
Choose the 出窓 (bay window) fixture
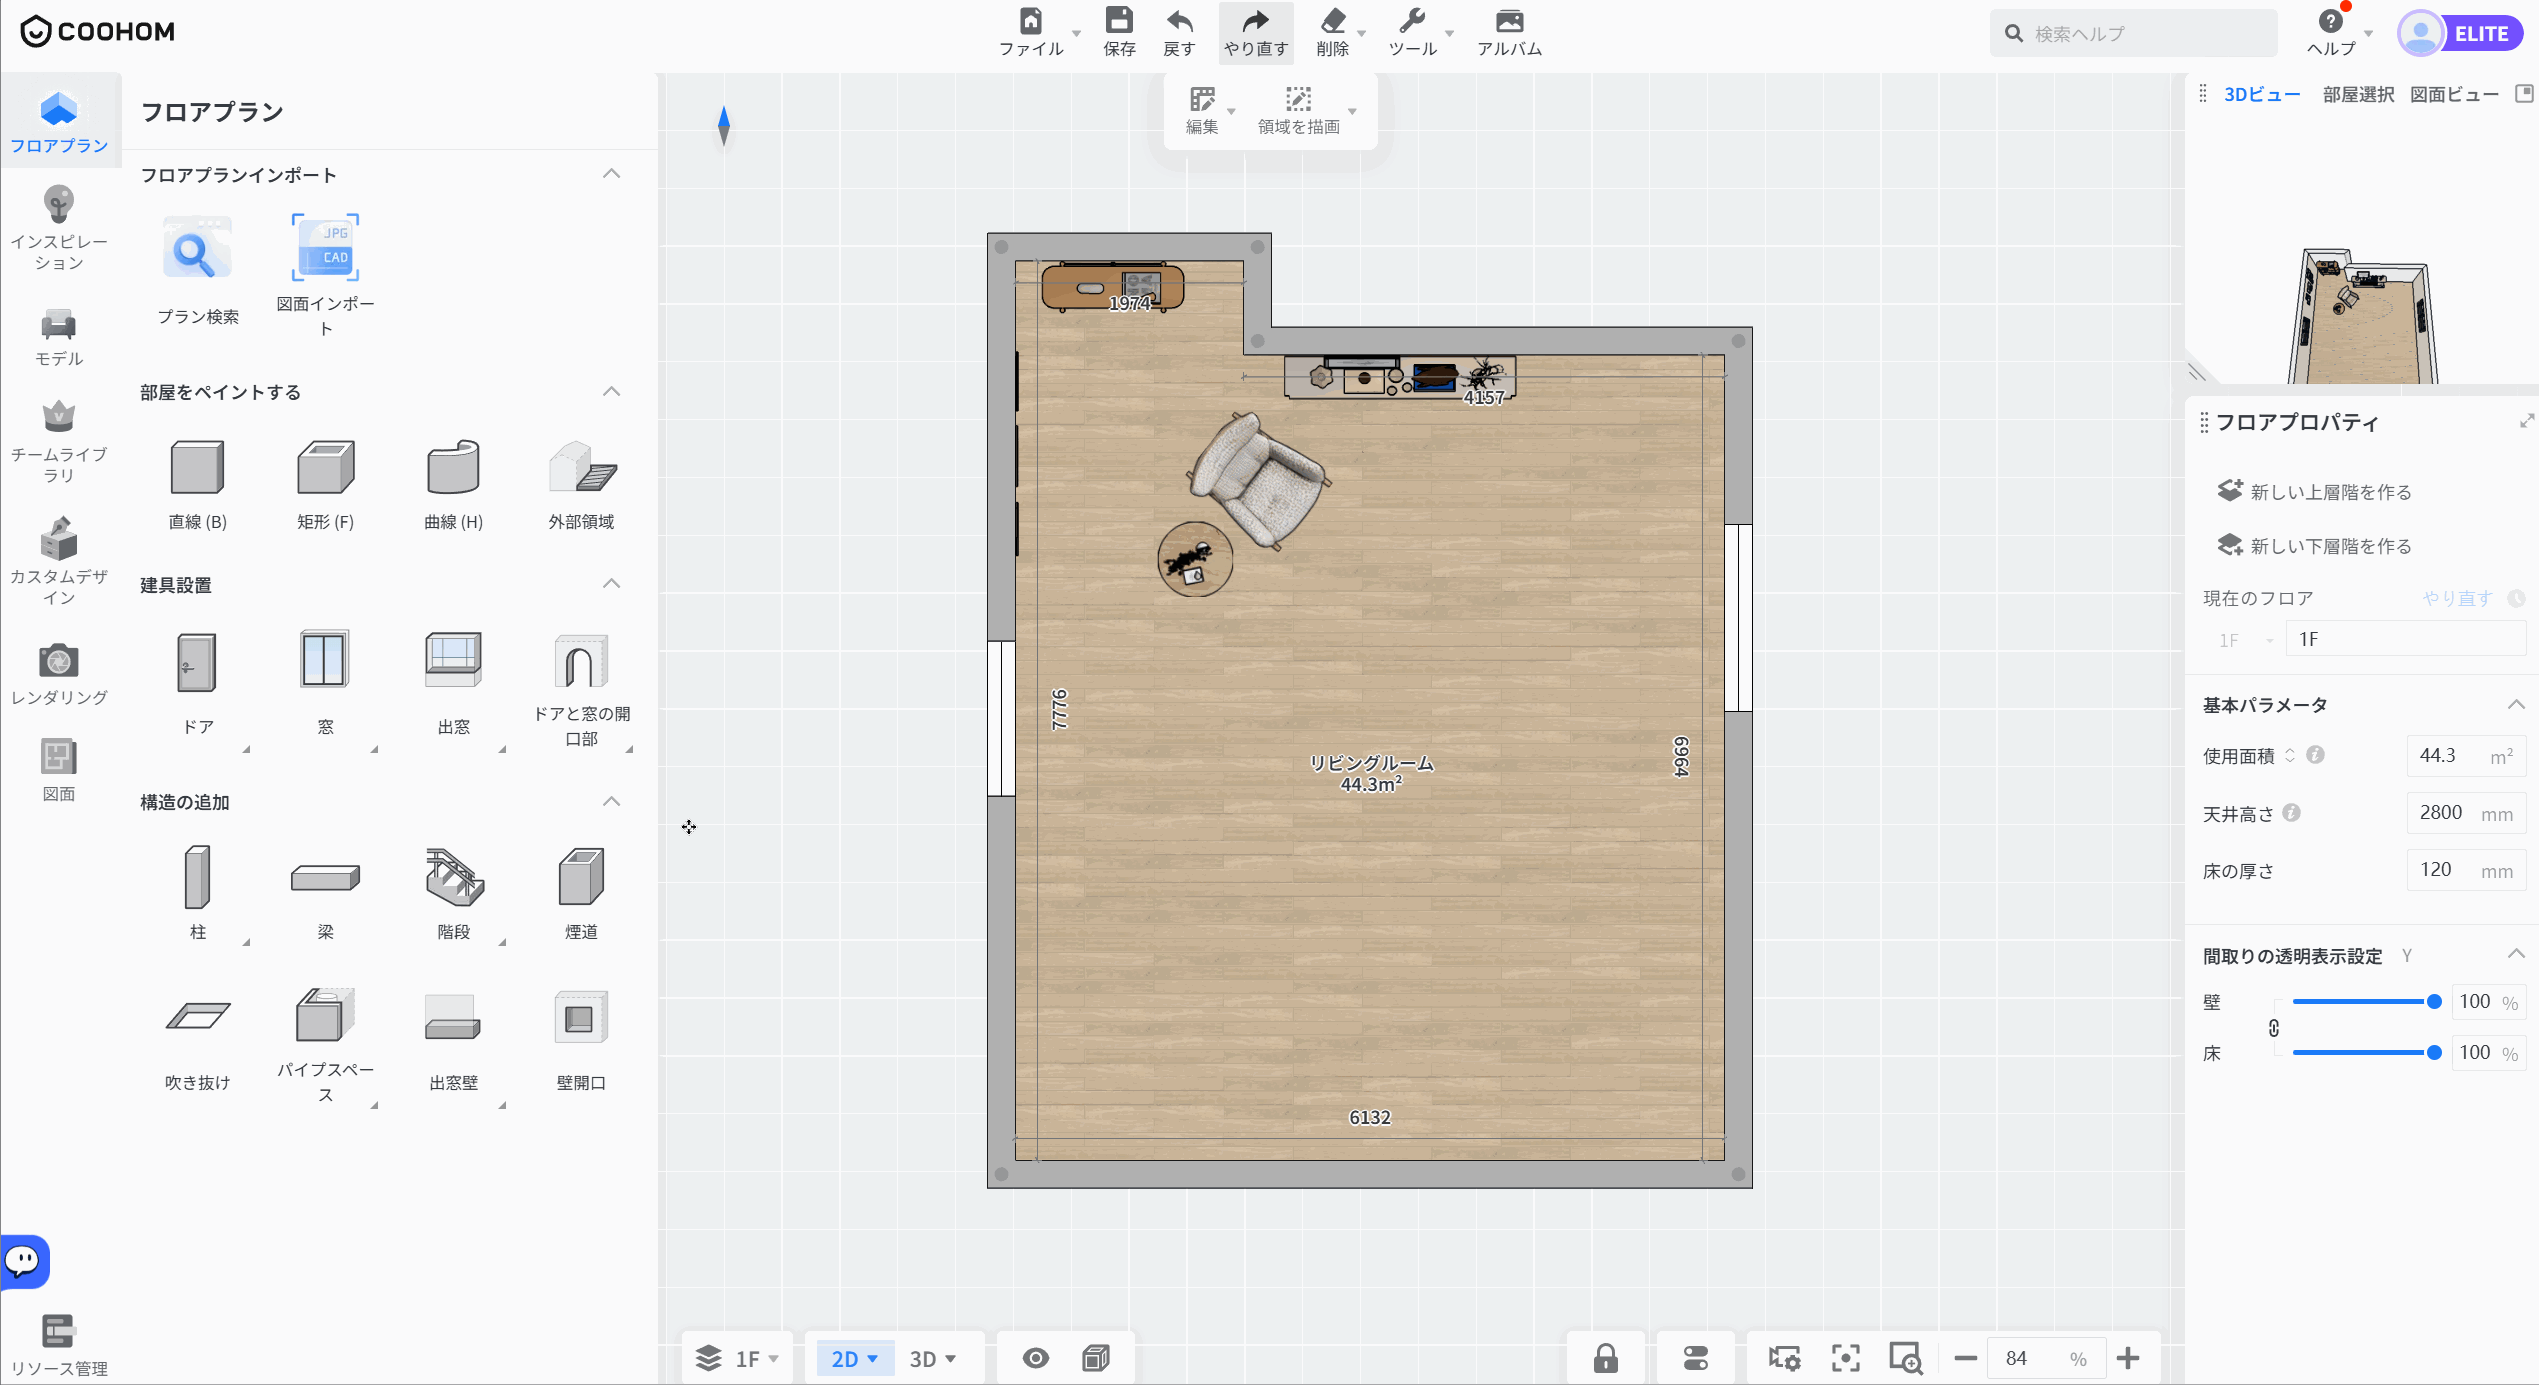pyautogui.click(x=453, y=660)
